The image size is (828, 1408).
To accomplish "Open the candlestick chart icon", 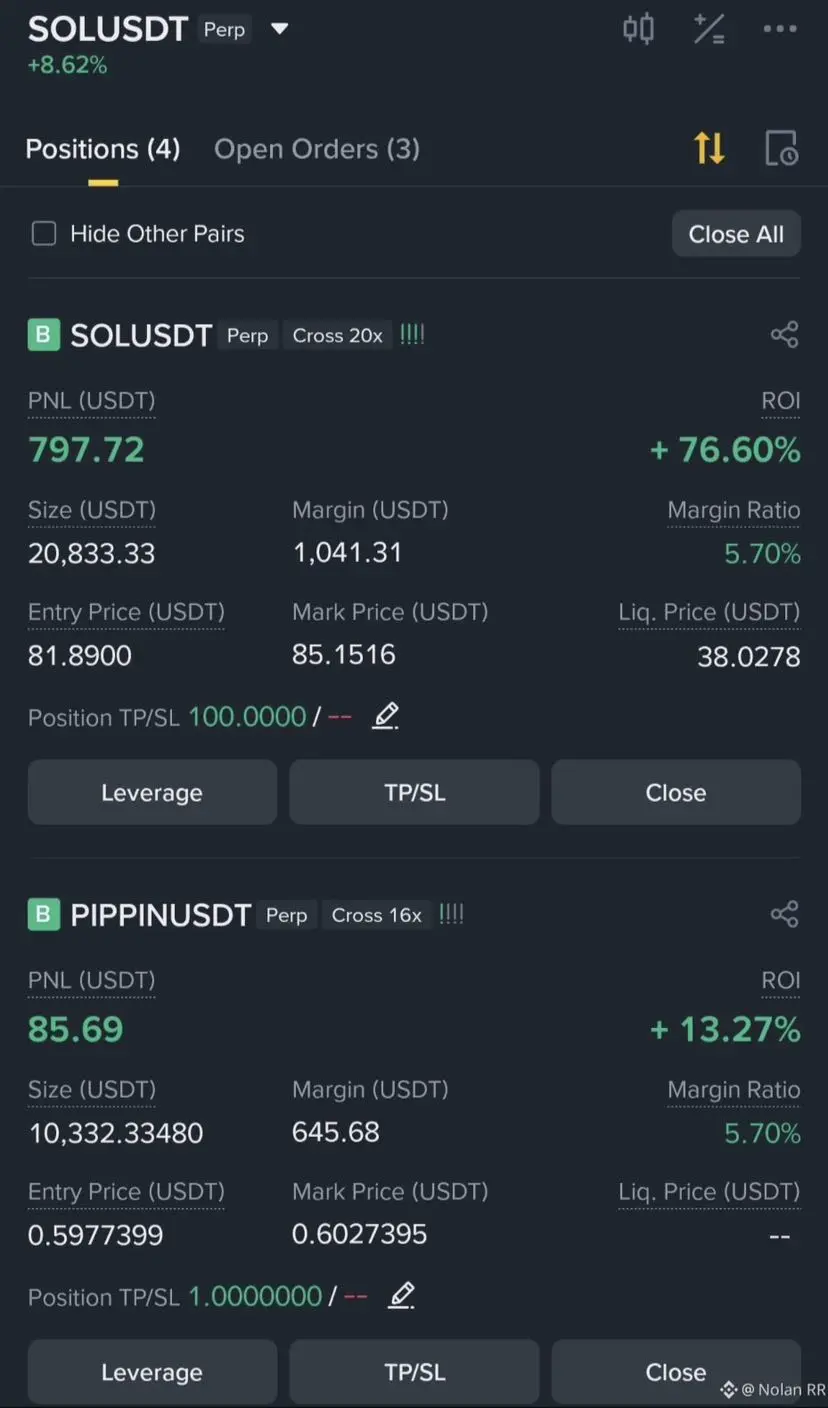I will tap(638, 28).
